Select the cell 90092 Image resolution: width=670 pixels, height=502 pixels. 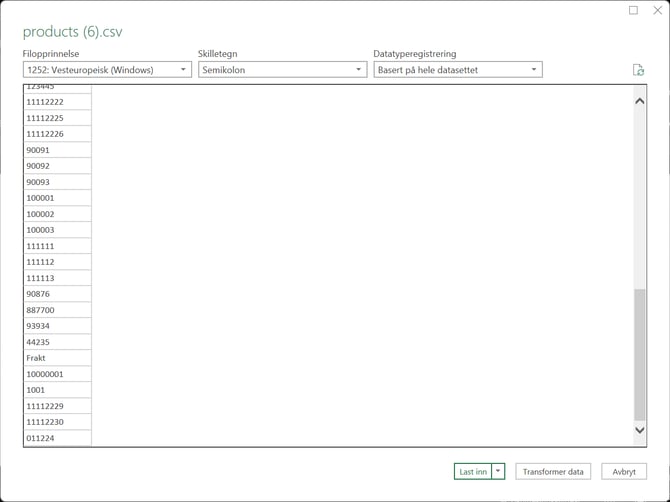point(58,166)
